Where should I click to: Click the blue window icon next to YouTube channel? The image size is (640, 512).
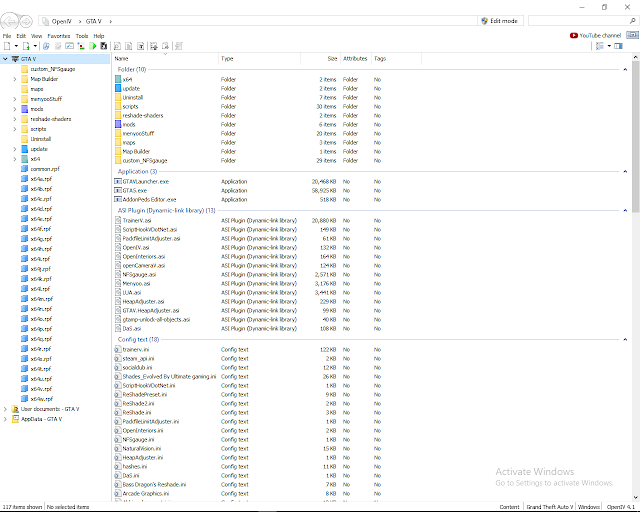pyautogui.click(x=632, y=35)
